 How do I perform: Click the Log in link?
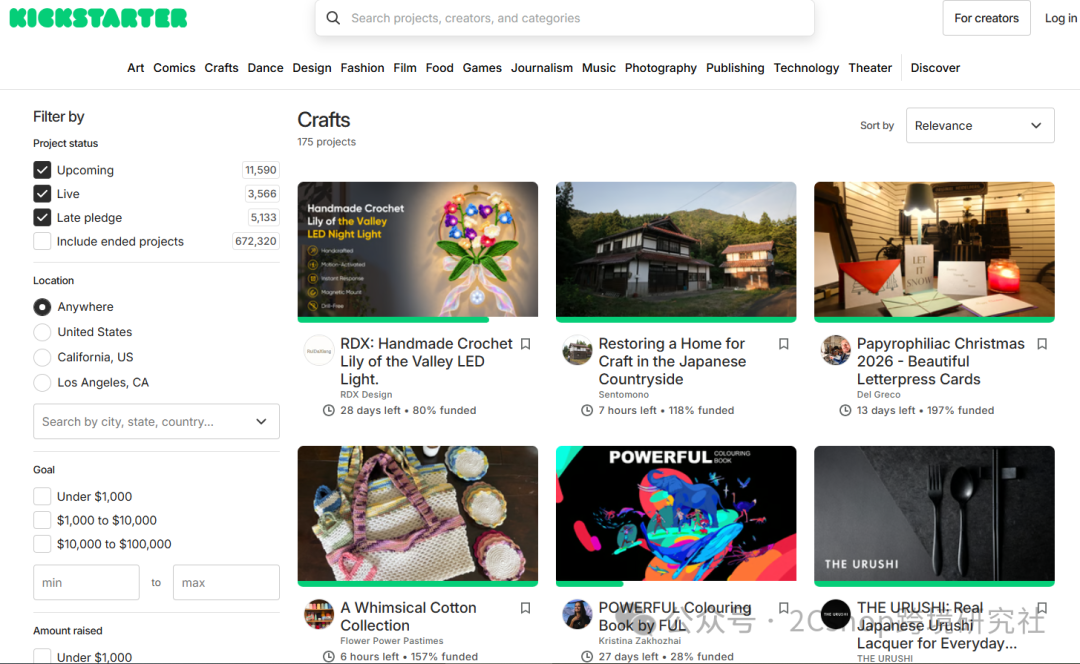pos(1061,18)
